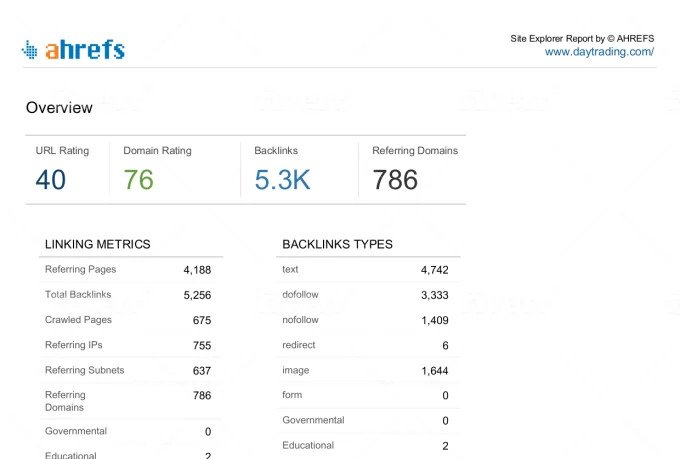
Task: Select the Overview heading
Action: [x=59, y=108]
